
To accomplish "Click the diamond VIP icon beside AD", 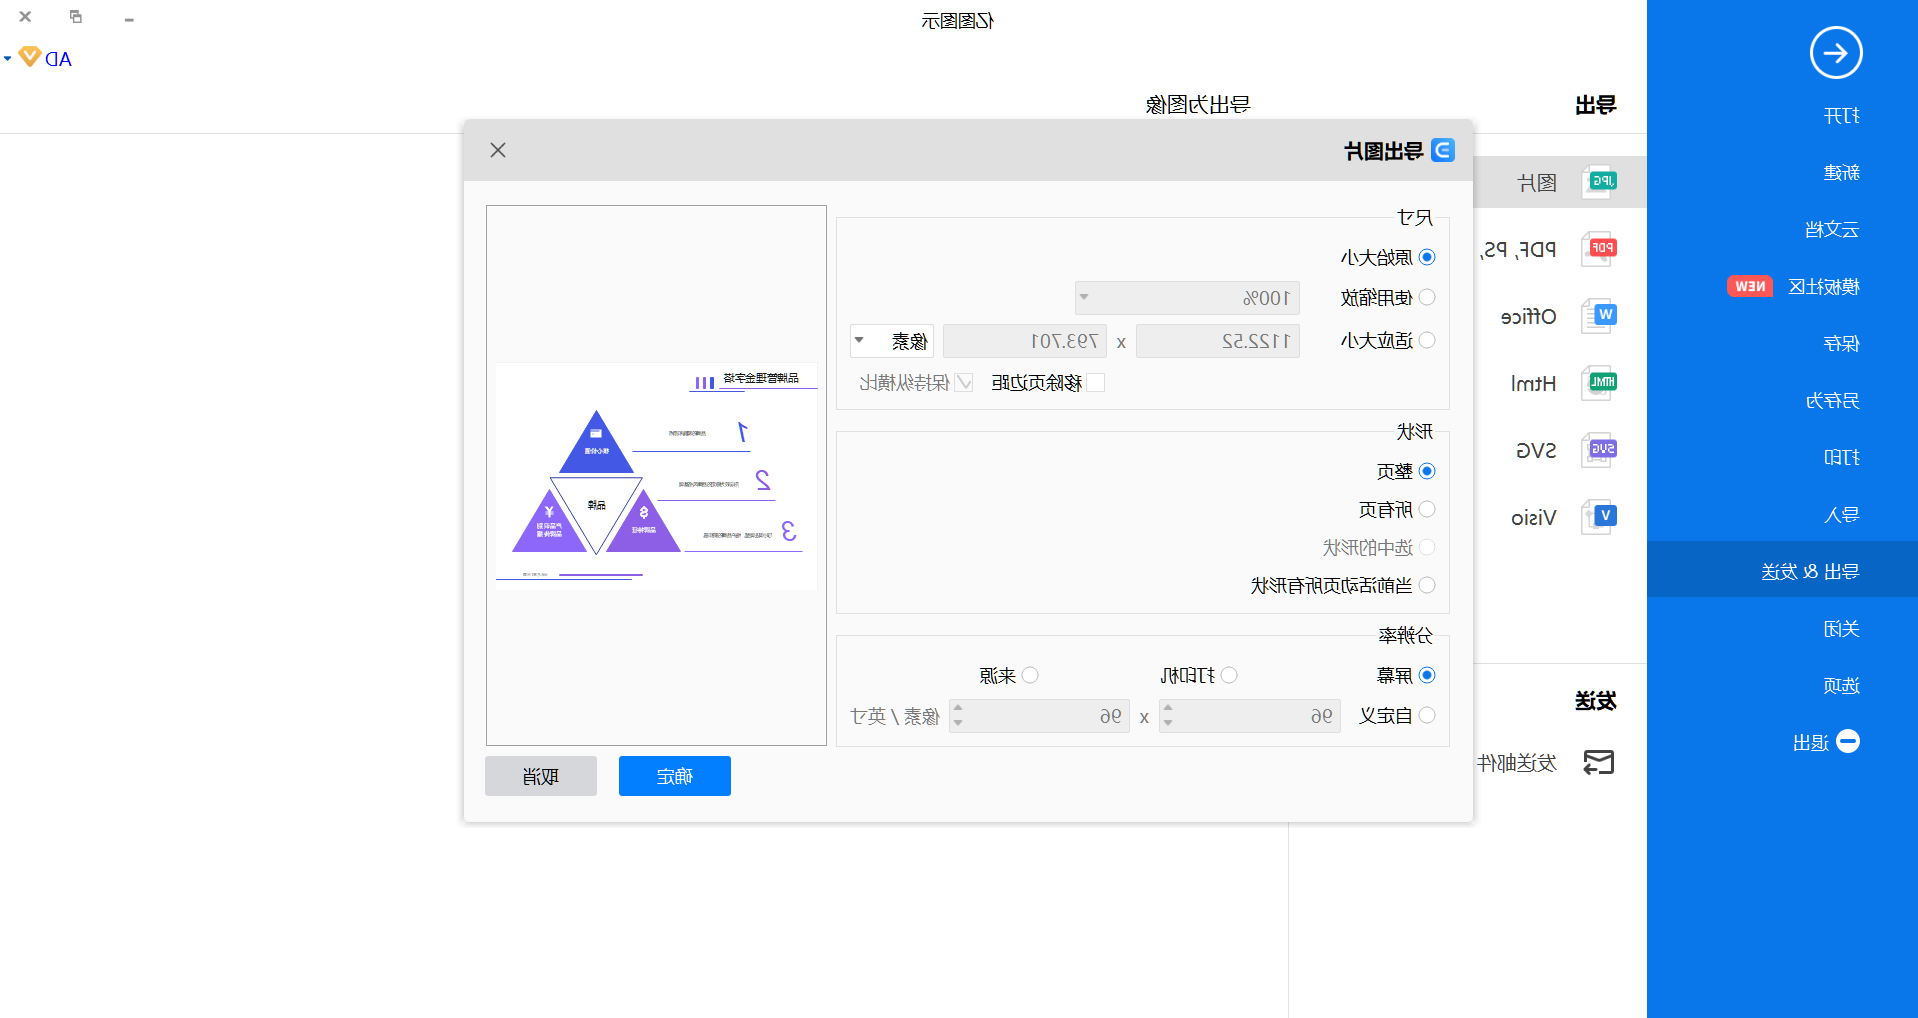I will (x=30, y=57).
